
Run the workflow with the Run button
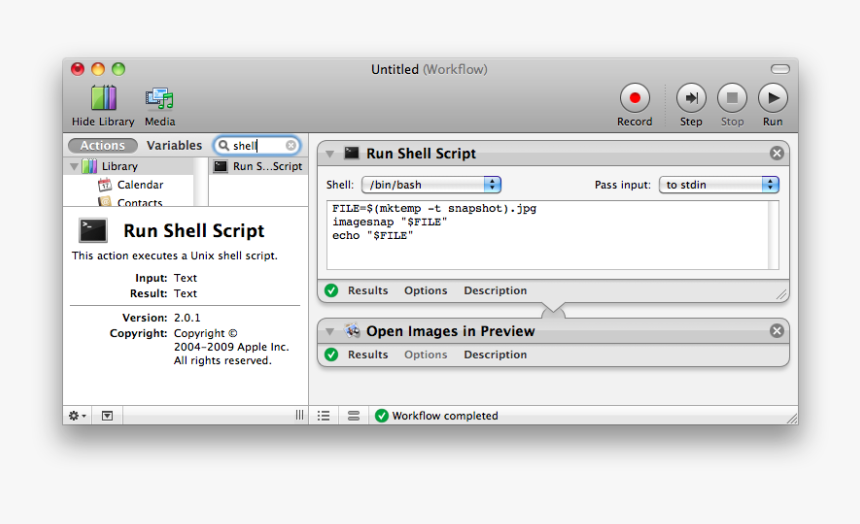click(773, 98)
